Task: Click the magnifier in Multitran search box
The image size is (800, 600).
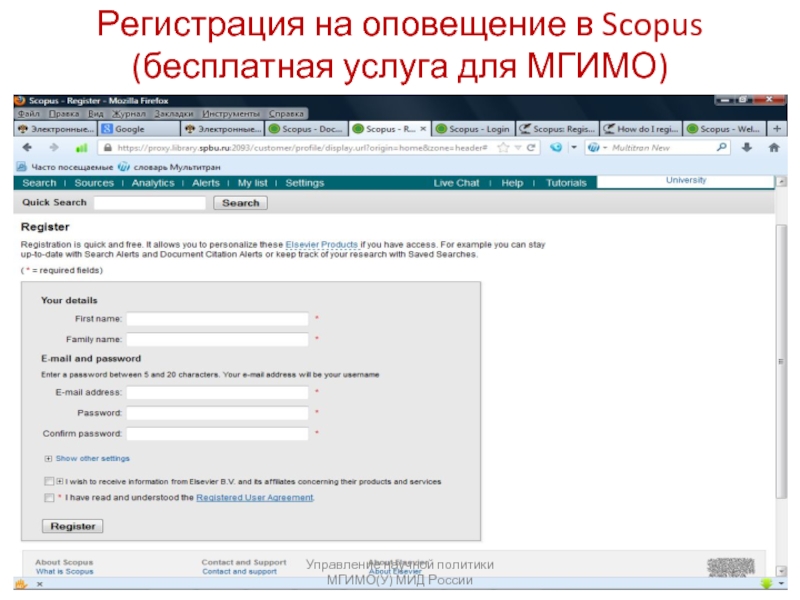Action: click(721, 147)
